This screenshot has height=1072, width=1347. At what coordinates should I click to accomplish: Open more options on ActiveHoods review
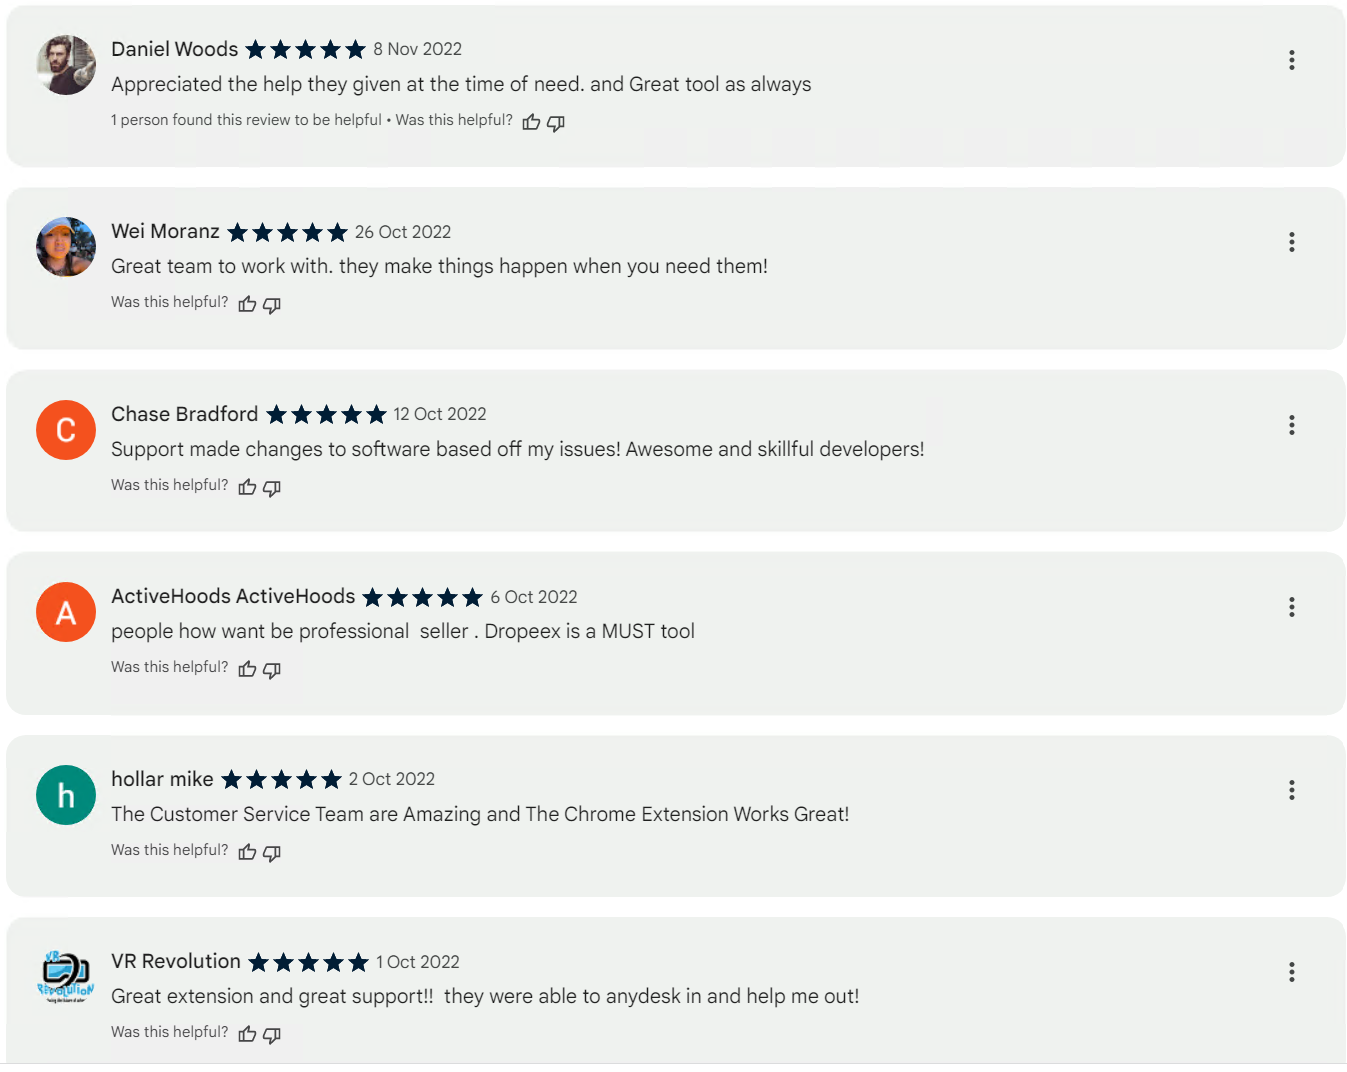click(1292, 607)
